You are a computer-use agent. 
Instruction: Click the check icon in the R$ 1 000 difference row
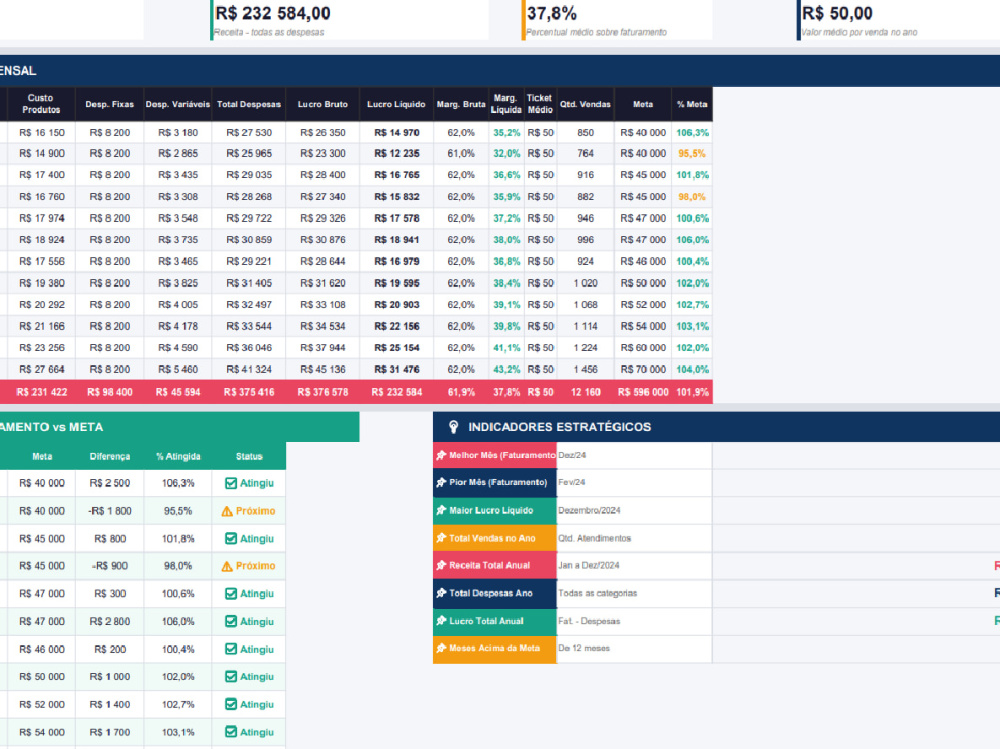coord(231,676)
